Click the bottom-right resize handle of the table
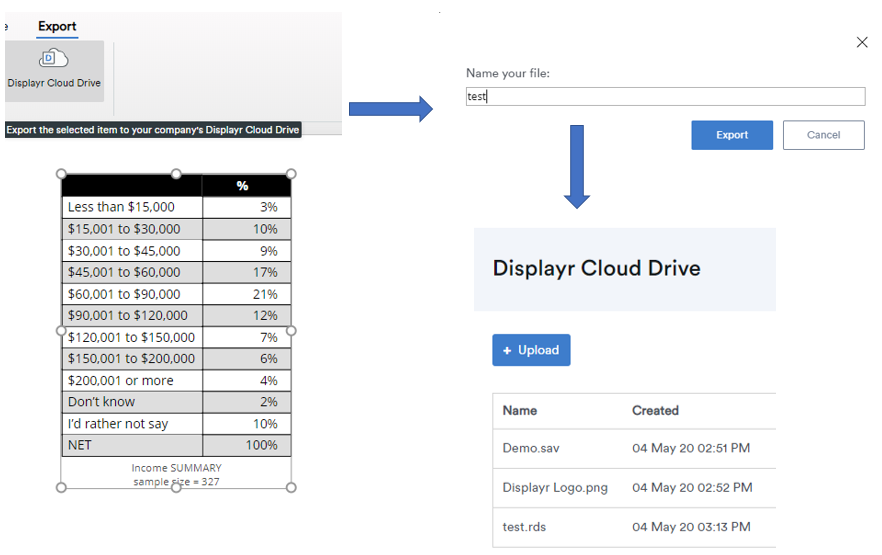 291,488
